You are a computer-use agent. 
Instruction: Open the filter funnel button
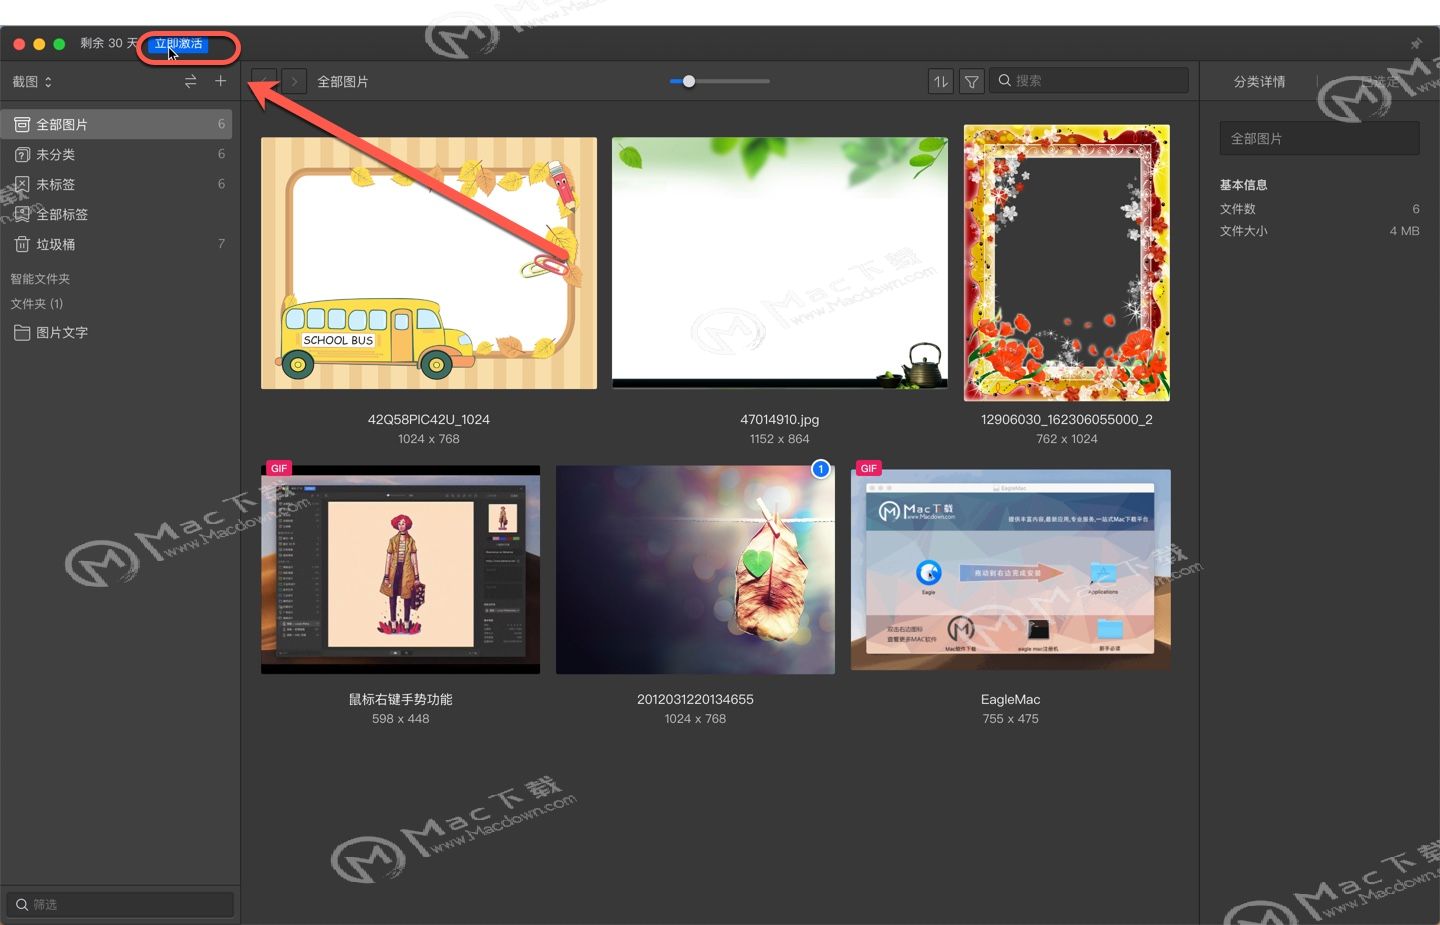971,82
